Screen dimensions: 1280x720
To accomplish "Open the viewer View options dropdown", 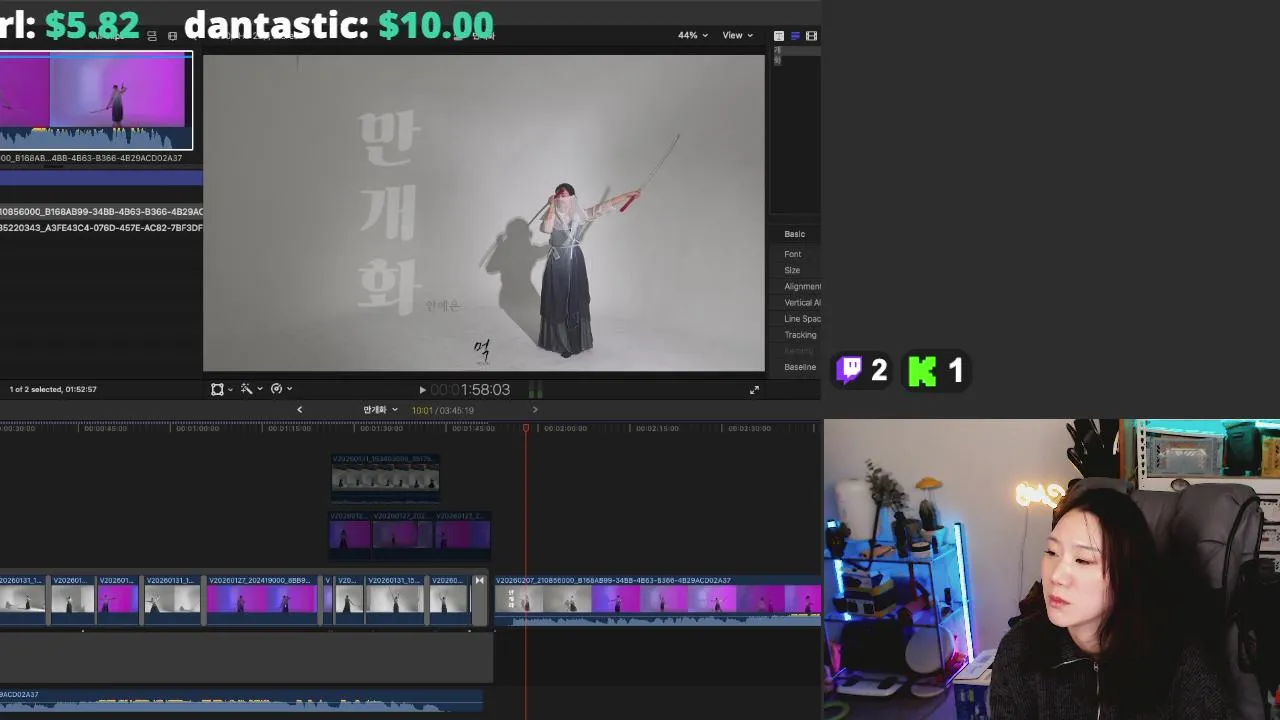I will 737,35.
